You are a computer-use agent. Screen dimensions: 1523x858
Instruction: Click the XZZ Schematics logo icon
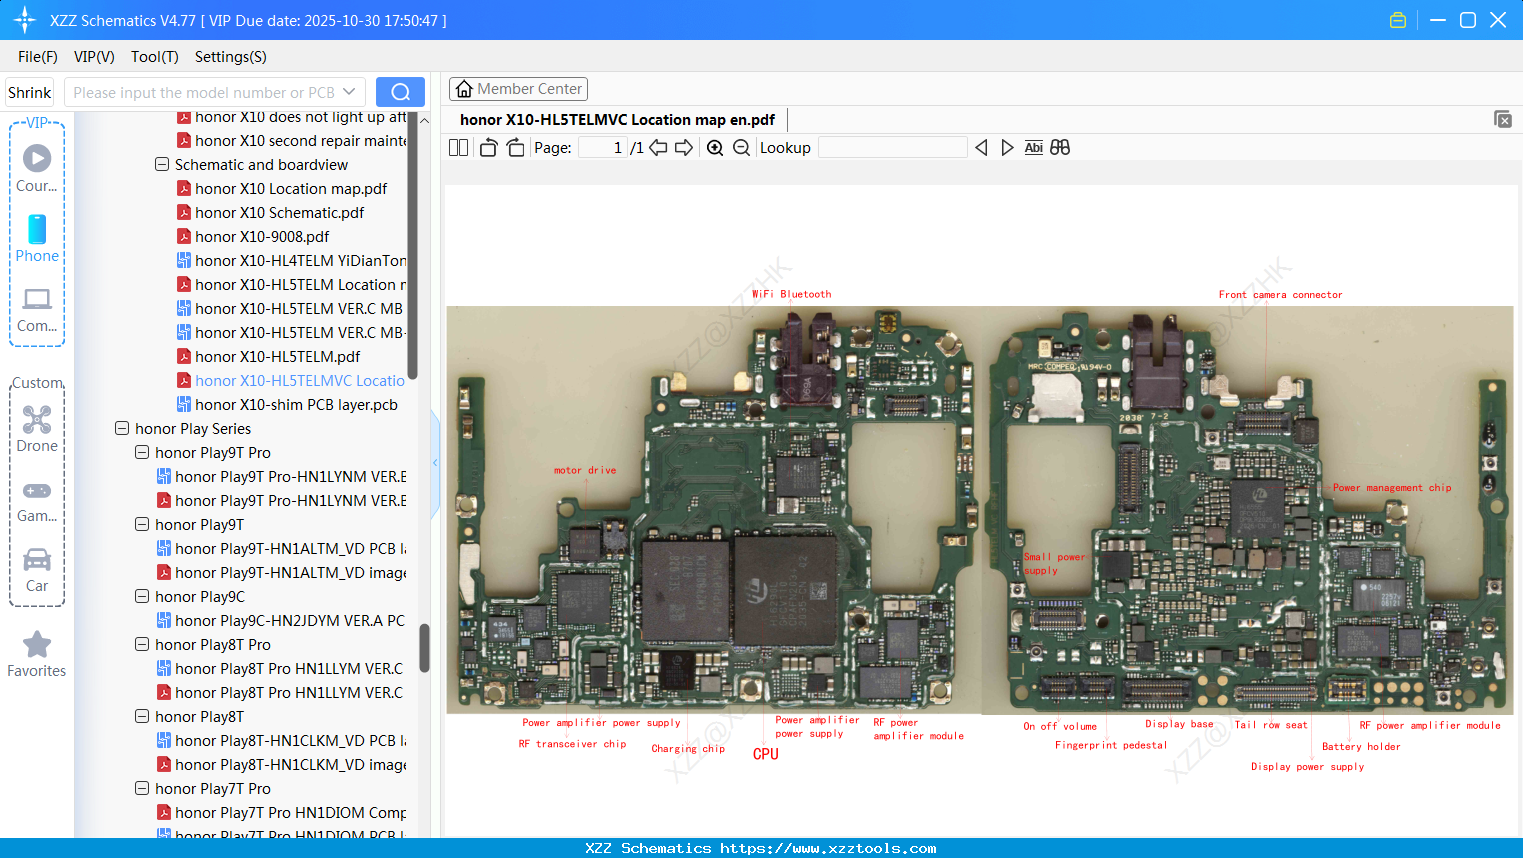[x=24, y=20]
